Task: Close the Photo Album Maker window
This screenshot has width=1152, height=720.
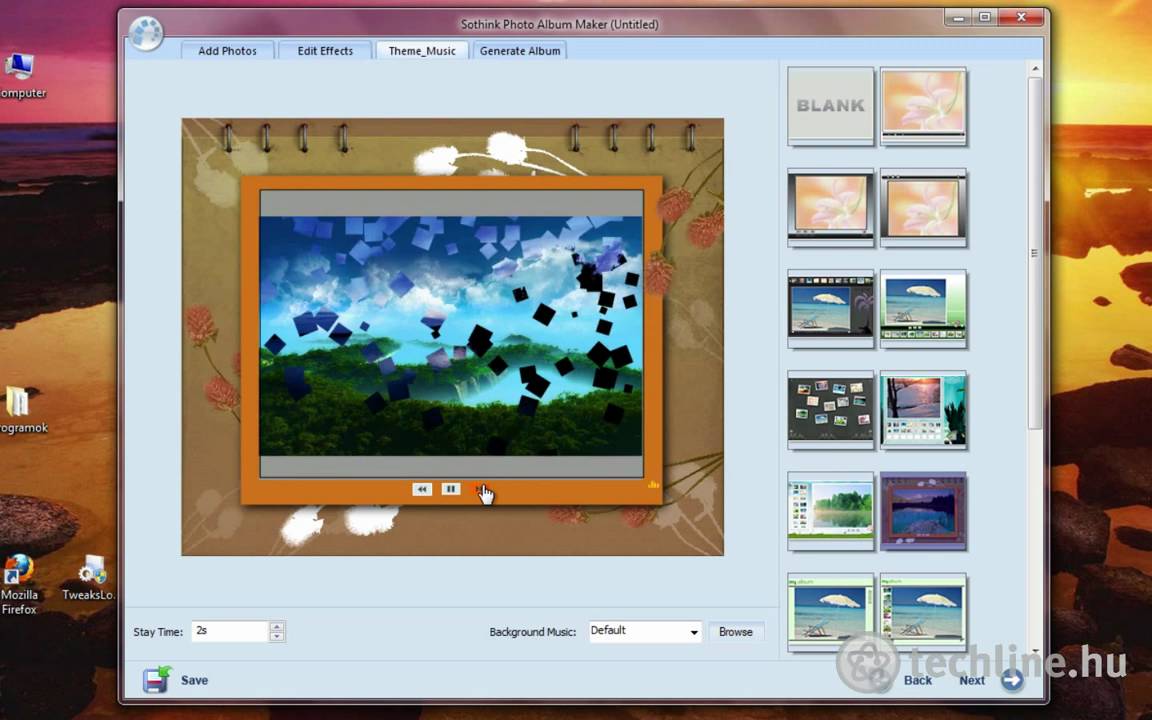Action: (x=1021, y=17)
